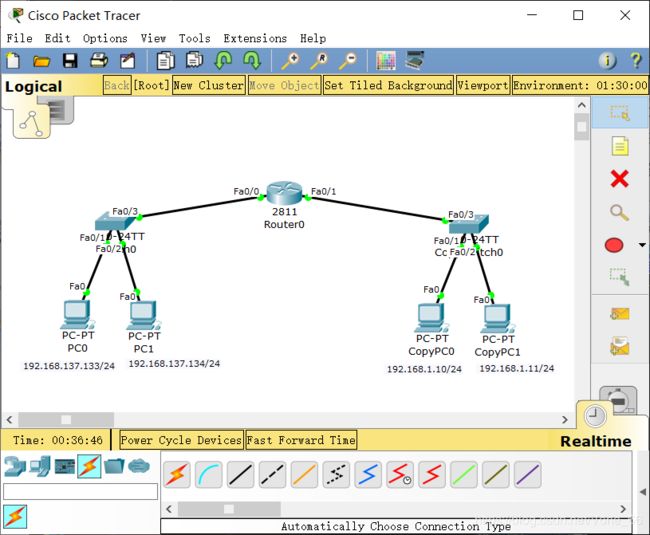Choose the Copper Straight-Through cable
The height and width of the screenshot is (535, 650).
tap(240, 474)
